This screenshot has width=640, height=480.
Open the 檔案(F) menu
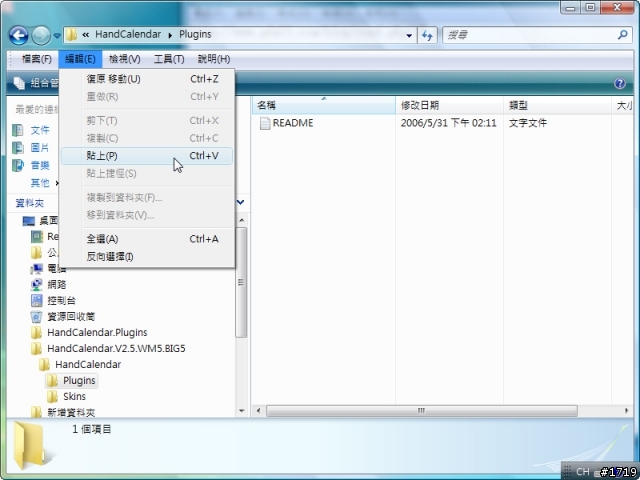point(37,59)
